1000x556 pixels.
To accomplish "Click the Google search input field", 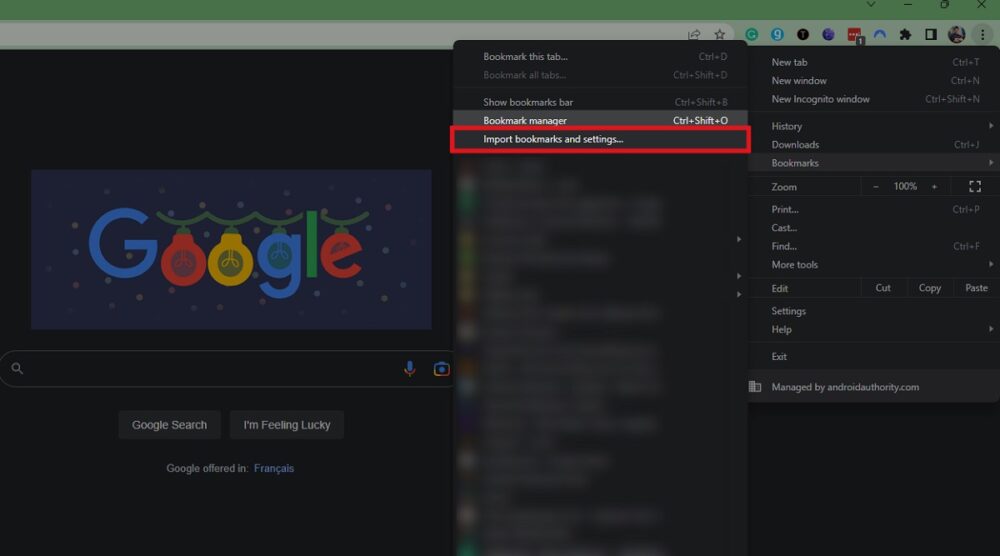I will coord(210,369).
